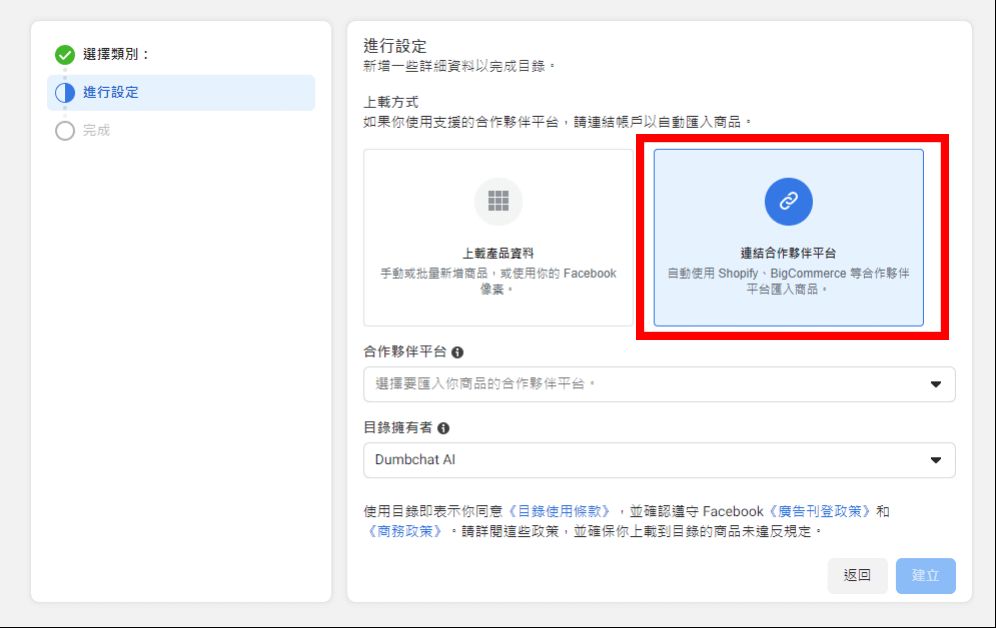The height and width of the screenshot is (628, 996).
Task: Click the 合作夥伴平台 field label
Action: [405, 352]
